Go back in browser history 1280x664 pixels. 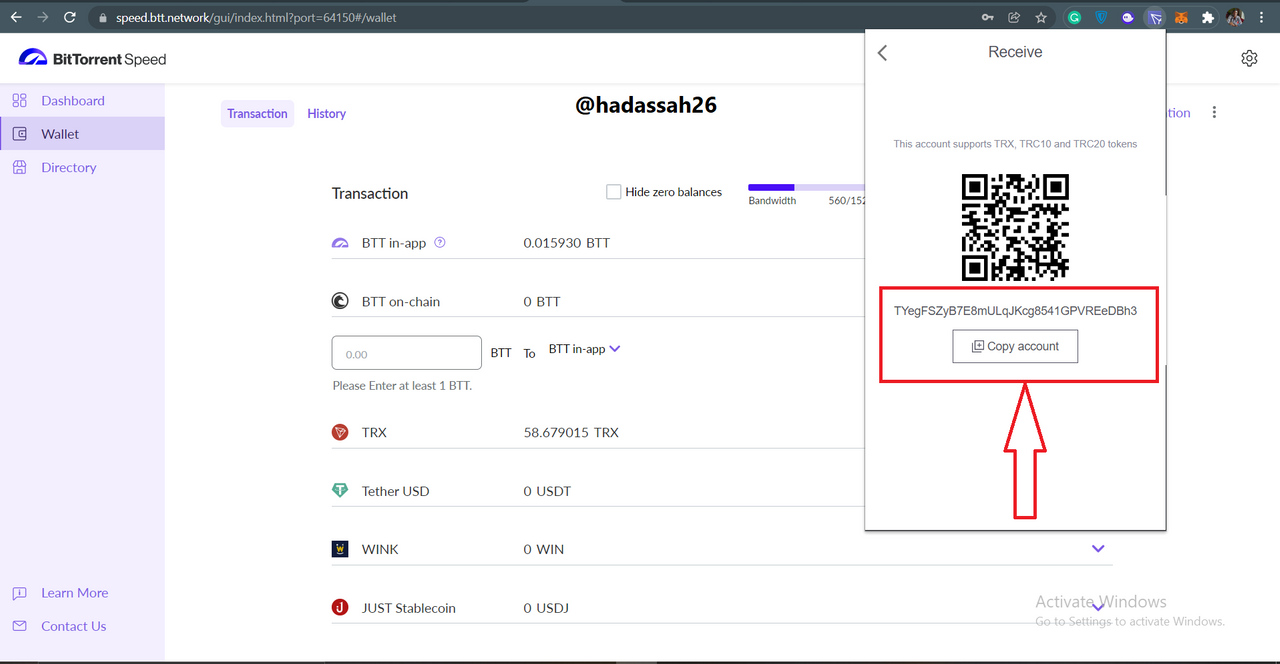(16, 18)
